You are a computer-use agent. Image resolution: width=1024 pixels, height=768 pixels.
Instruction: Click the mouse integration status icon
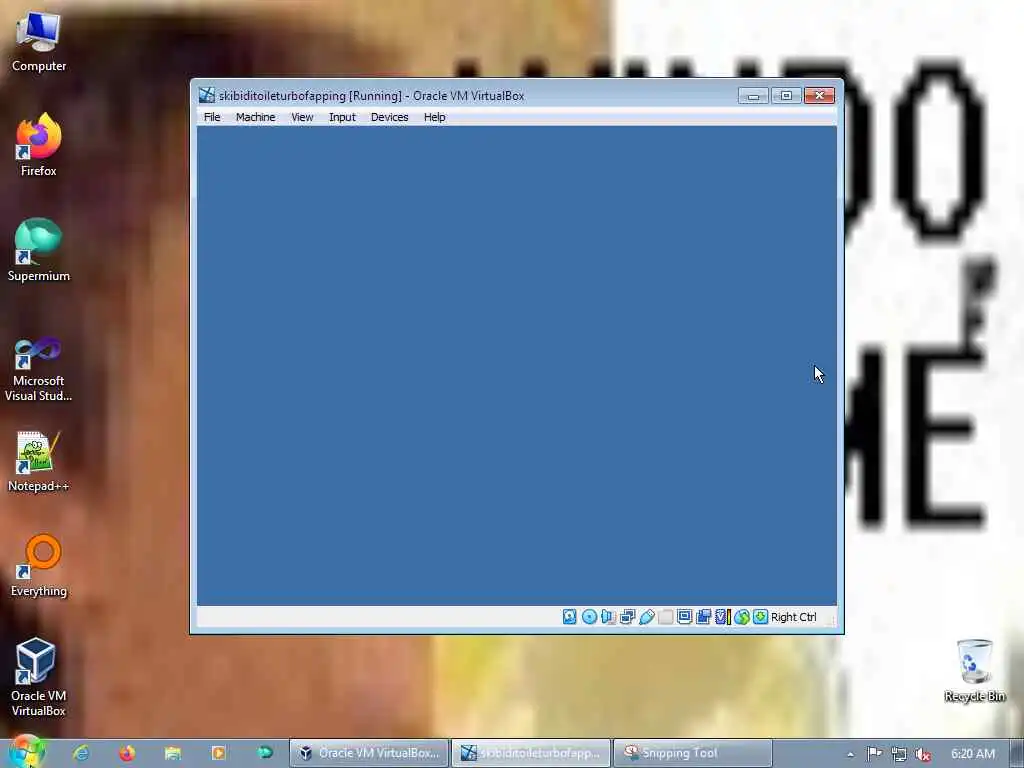[x=741, y=616]
